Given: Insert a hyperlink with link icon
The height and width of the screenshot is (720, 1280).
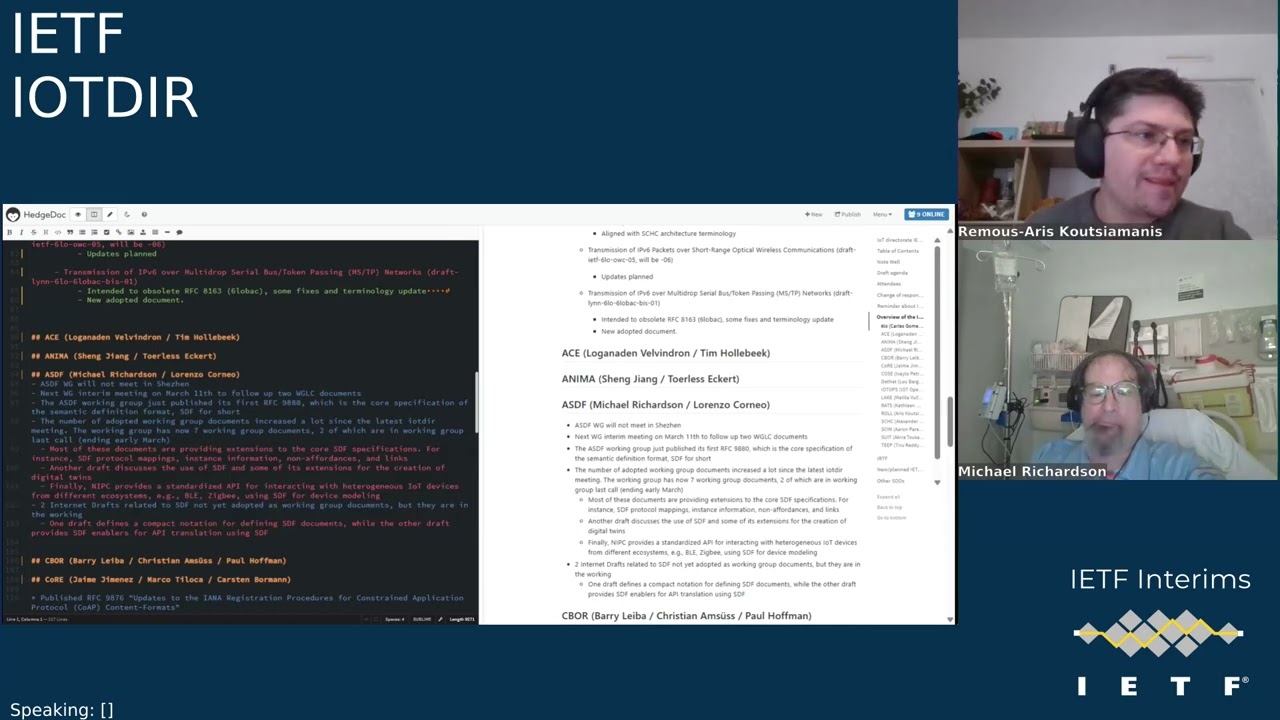Looking at the screenshot, I should tap(118, 232).
